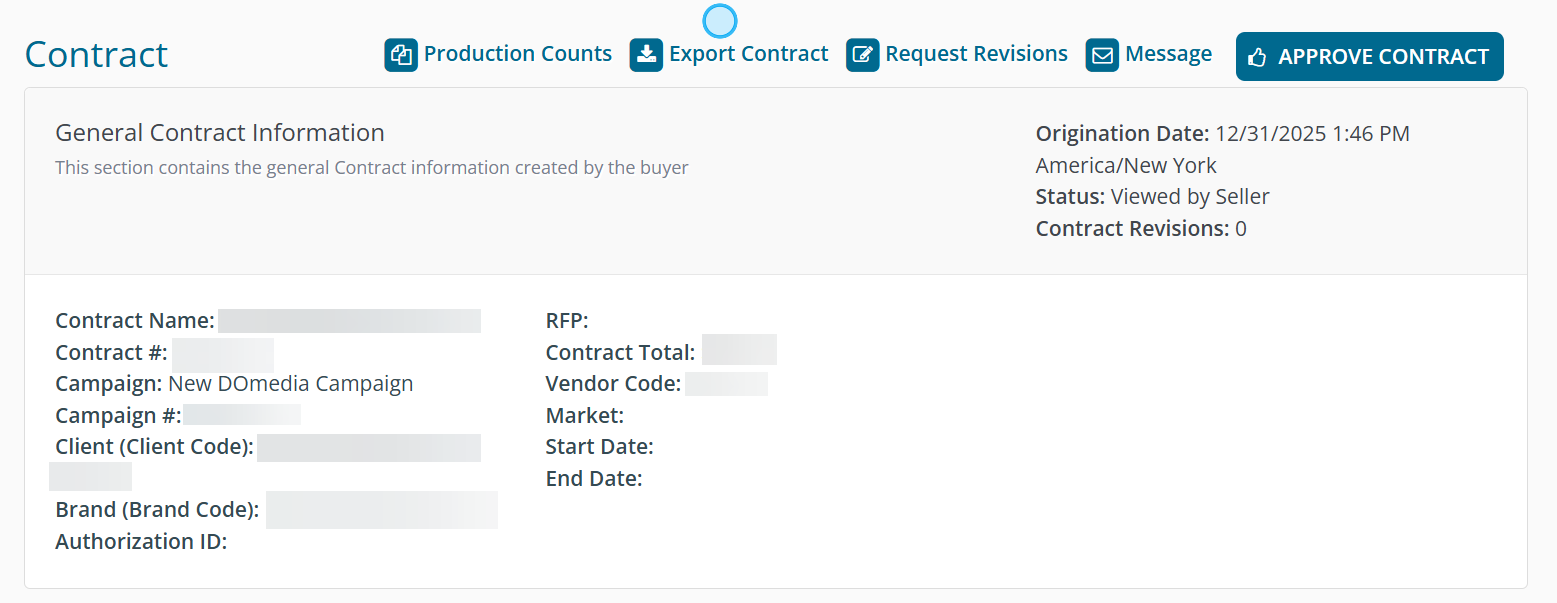Click the redacted Campaign # value
Image resolution: width=1557 pixels, height=603 pixels.
coord(241,416)
